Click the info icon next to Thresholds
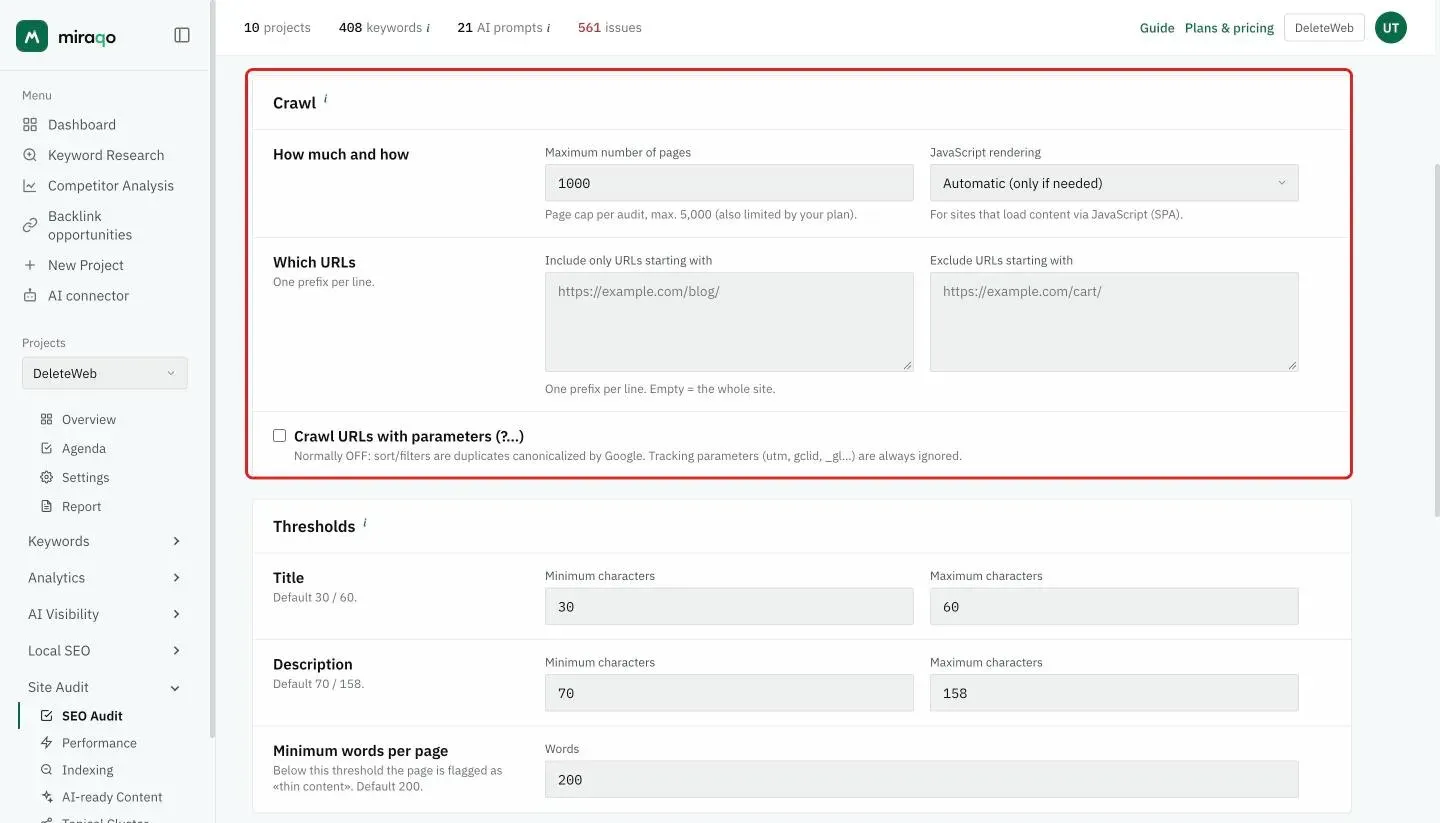Image resolution: width=1440 pixels, height=823 pixels. 364,522
